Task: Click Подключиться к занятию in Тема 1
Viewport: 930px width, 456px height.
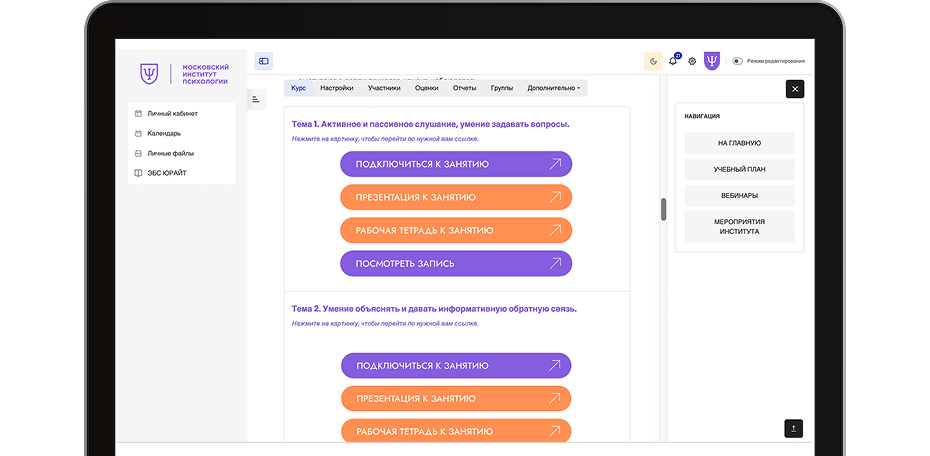Action: pos(456,164)
